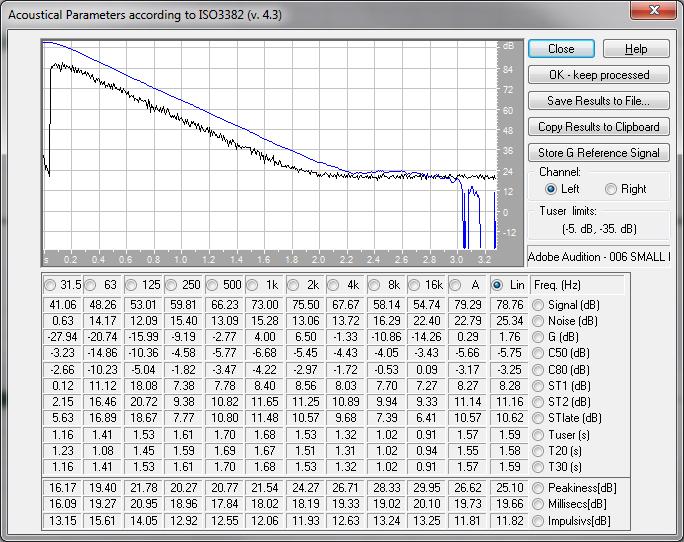Select the Lin band radio button
Image resolution: width=684 pixels, height=542 pixels.
point(496,285)
